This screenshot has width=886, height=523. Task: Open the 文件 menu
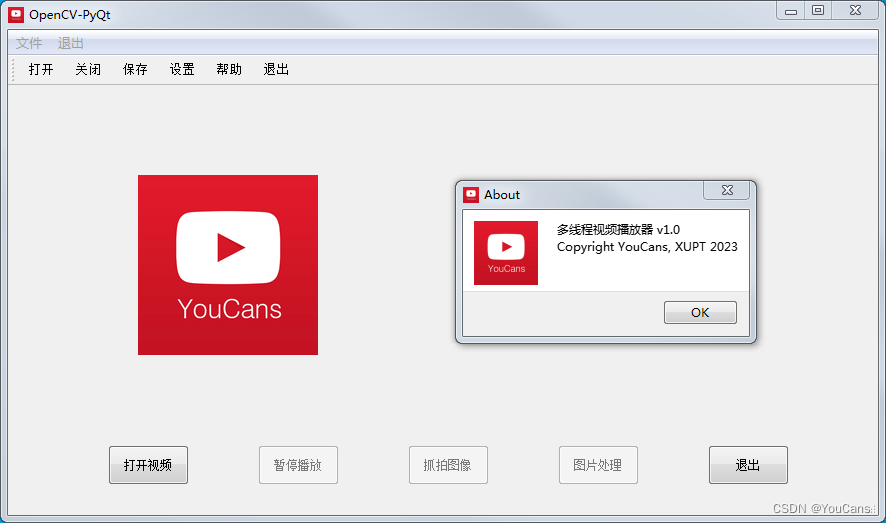coord(29,43)
